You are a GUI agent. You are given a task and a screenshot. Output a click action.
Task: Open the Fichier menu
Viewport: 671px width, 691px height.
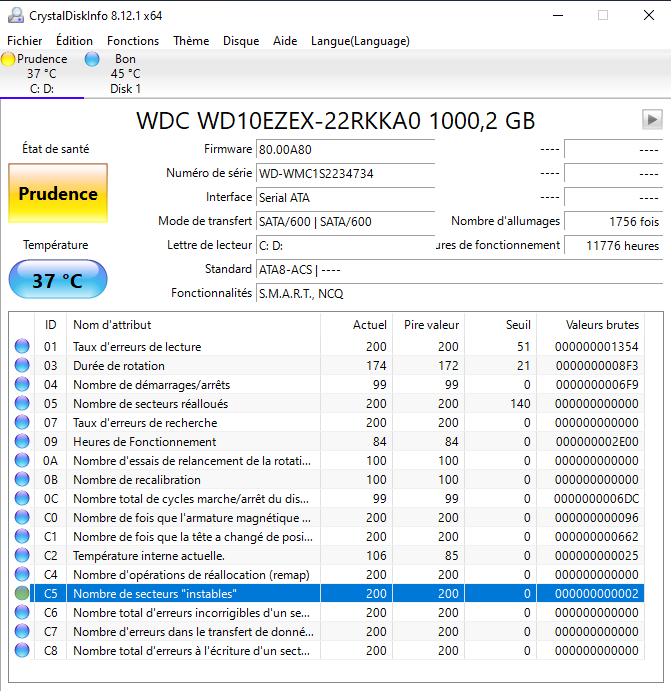(25, 41)
